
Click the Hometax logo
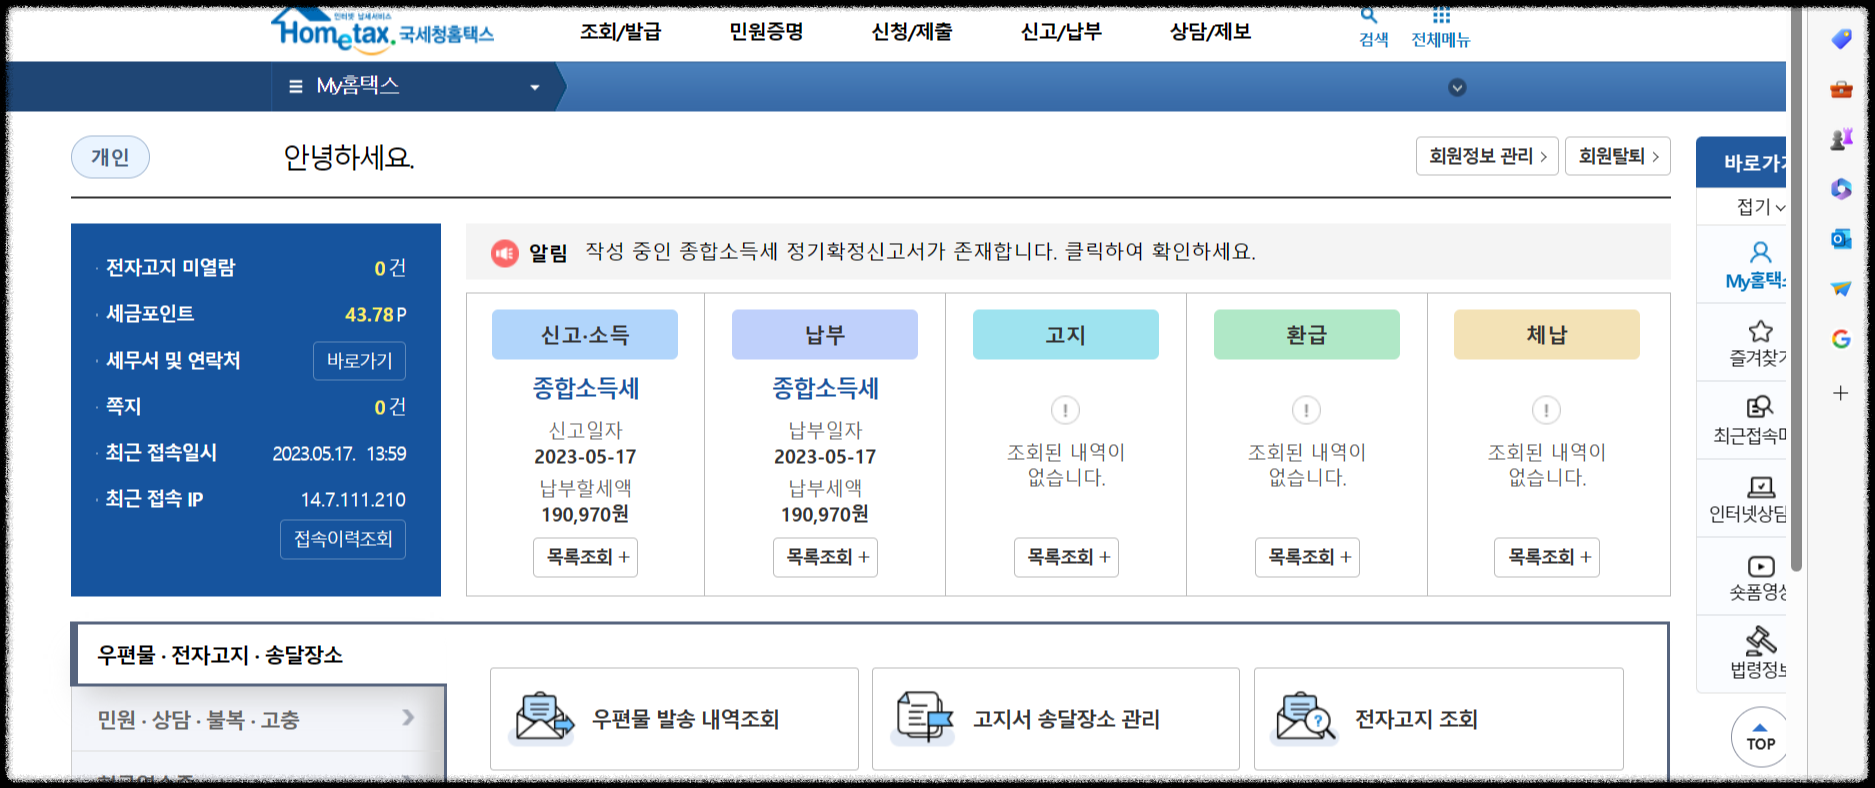click(x=383, y=30)
